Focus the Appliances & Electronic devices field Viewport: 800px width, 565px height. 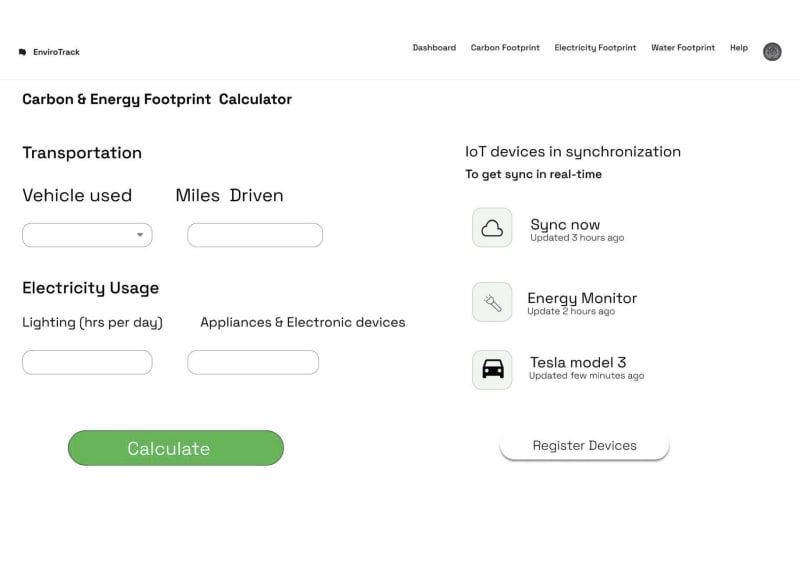(253, 362)
